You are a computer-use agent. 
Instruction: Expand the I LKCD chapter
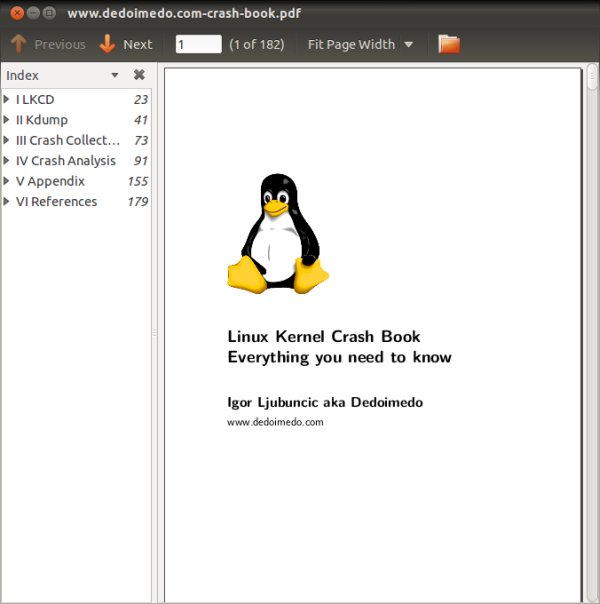(x=6, y=99)
